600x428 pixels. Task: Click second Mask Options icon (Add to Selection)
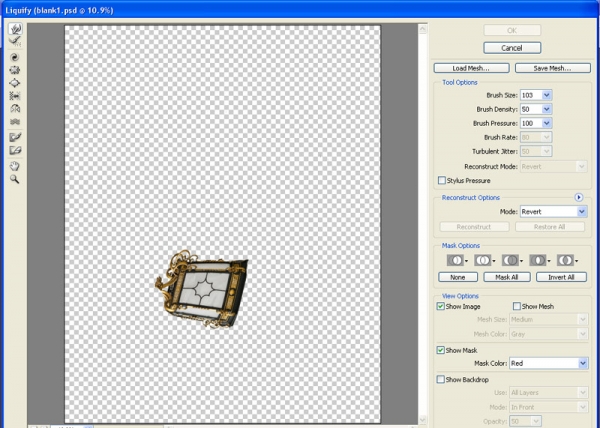pos(483,260)
